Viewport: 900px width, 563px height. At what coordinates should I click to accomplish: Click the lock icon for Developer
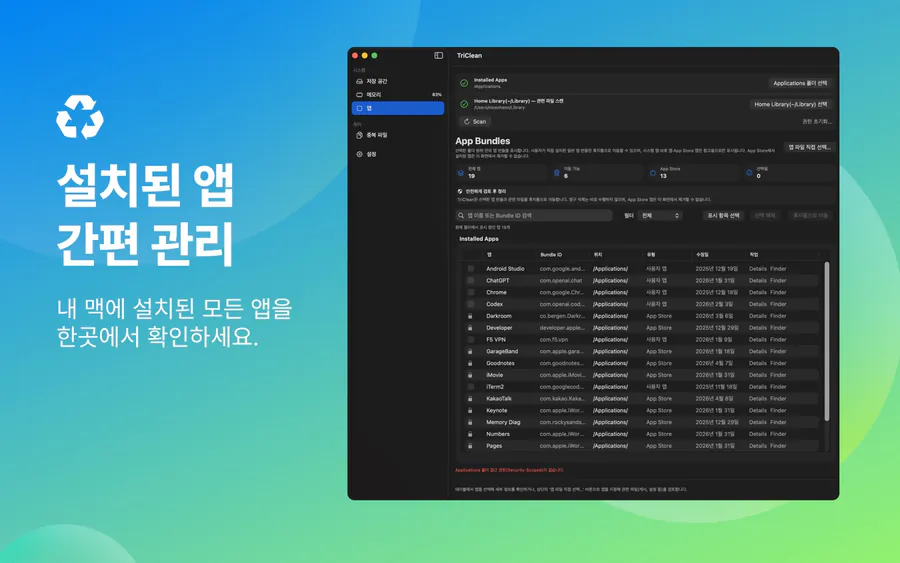[x=470, y=328]
